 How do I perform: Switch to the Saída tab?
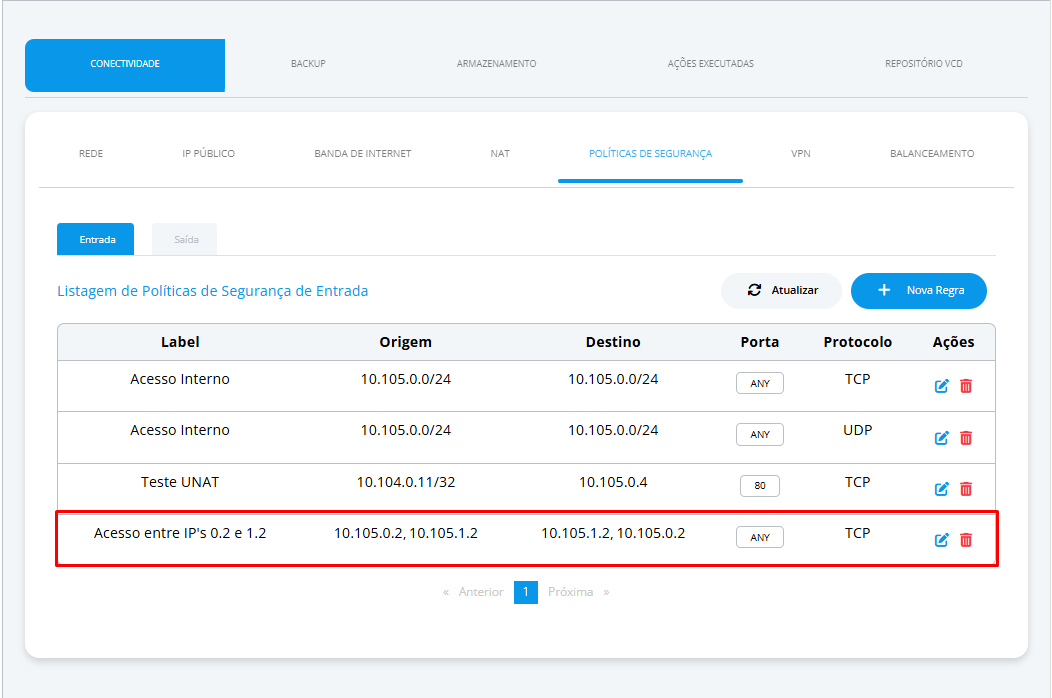185,240
